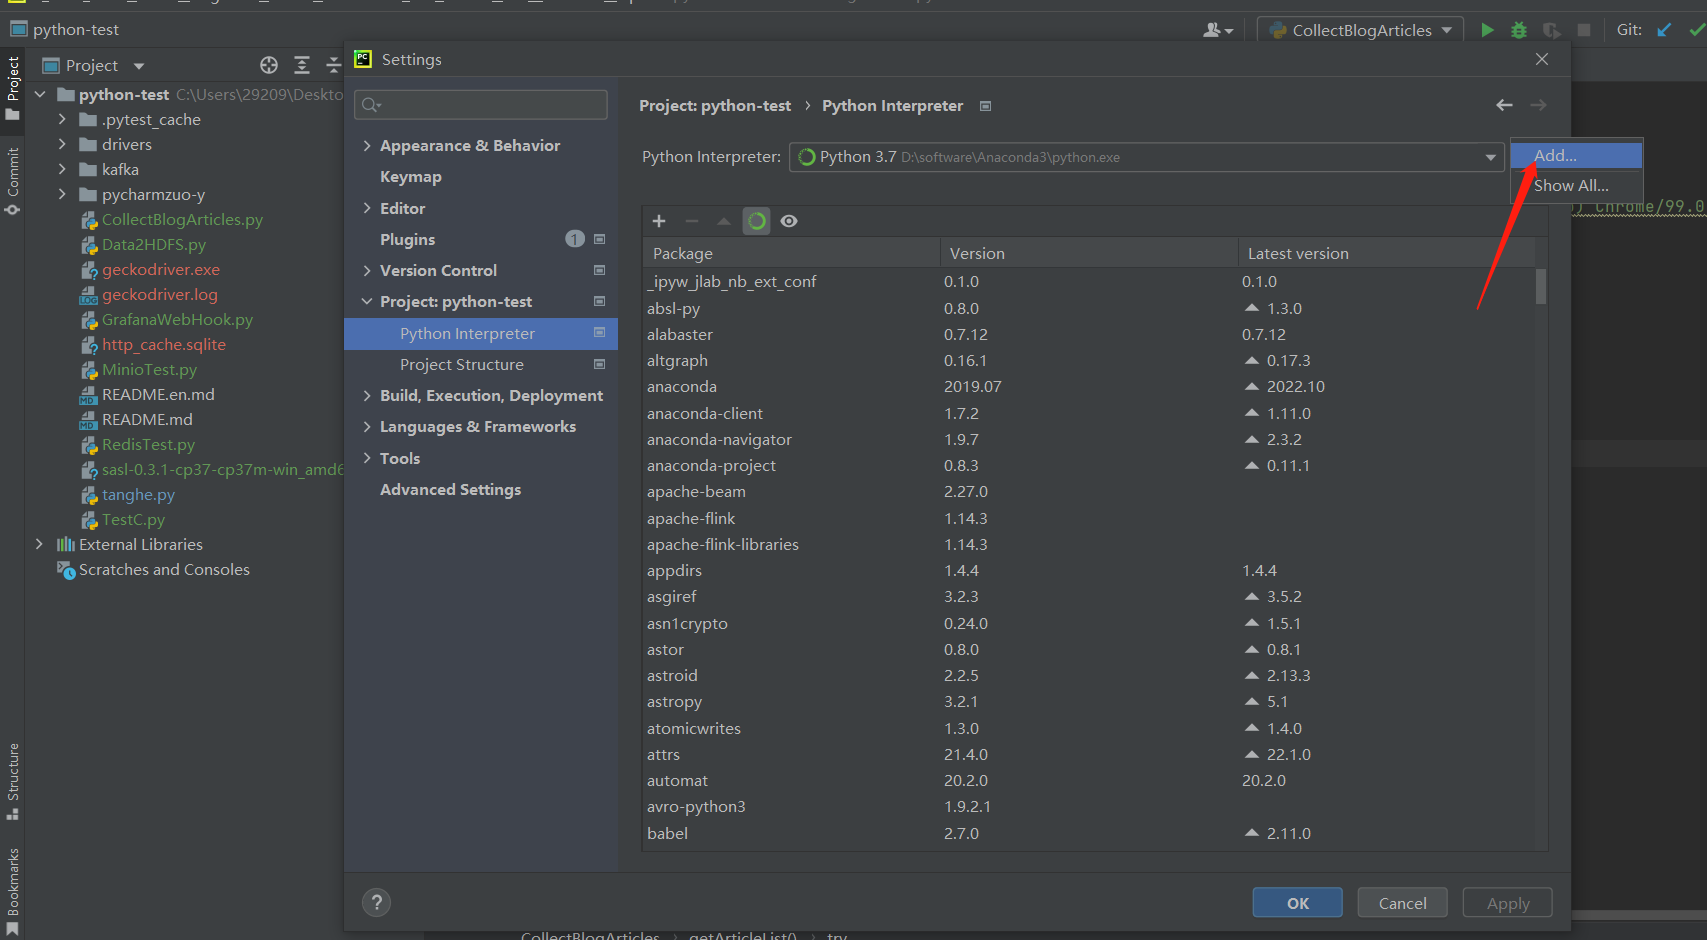1707x940 pixels.
Task: Select the astropy package row
Action: tap(1090, 702)
